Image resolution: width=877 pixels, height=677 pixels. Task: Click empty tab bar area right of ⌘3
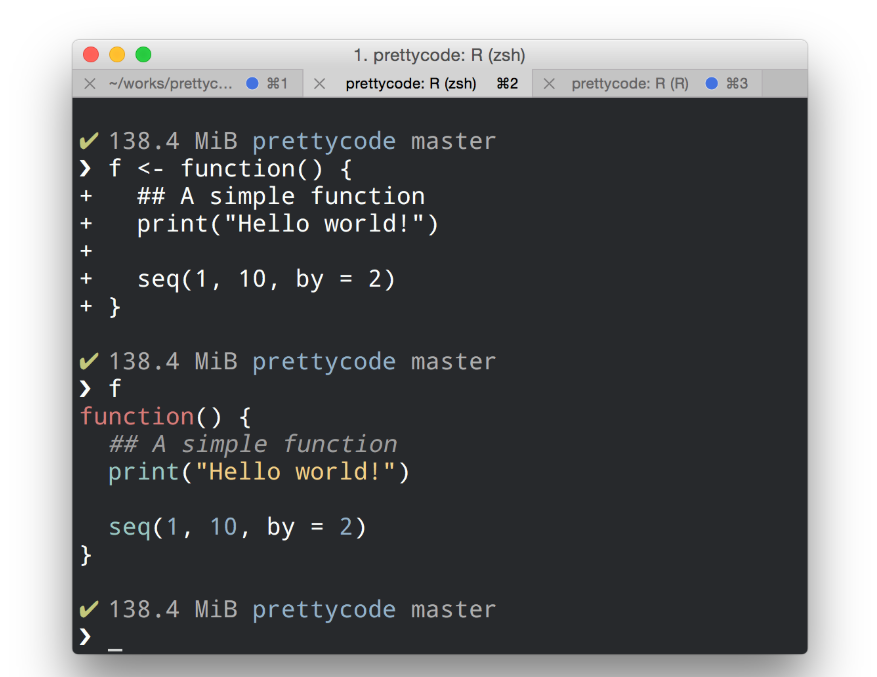coord(783,84)
